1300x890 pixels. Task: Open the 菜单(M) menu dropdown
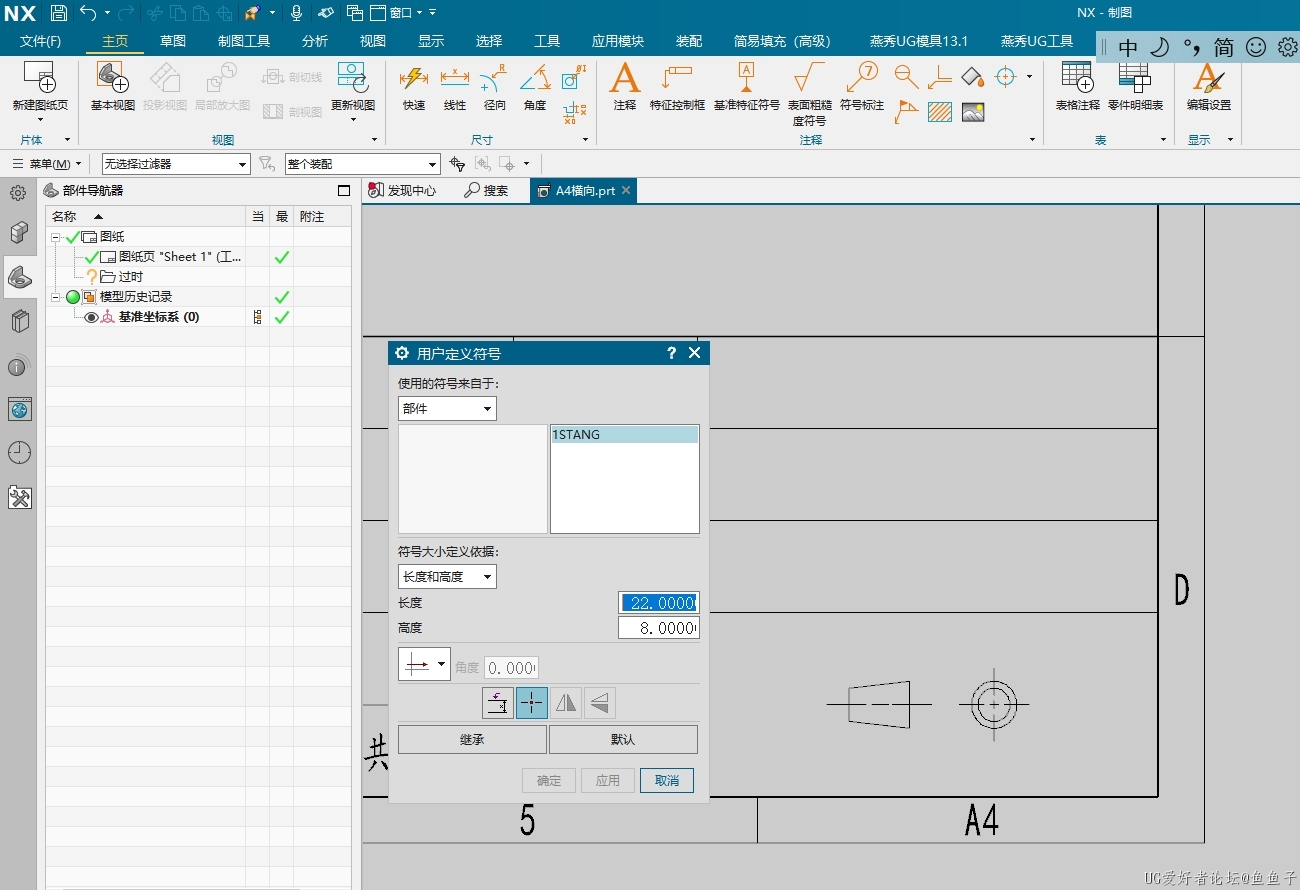[47, 164]
